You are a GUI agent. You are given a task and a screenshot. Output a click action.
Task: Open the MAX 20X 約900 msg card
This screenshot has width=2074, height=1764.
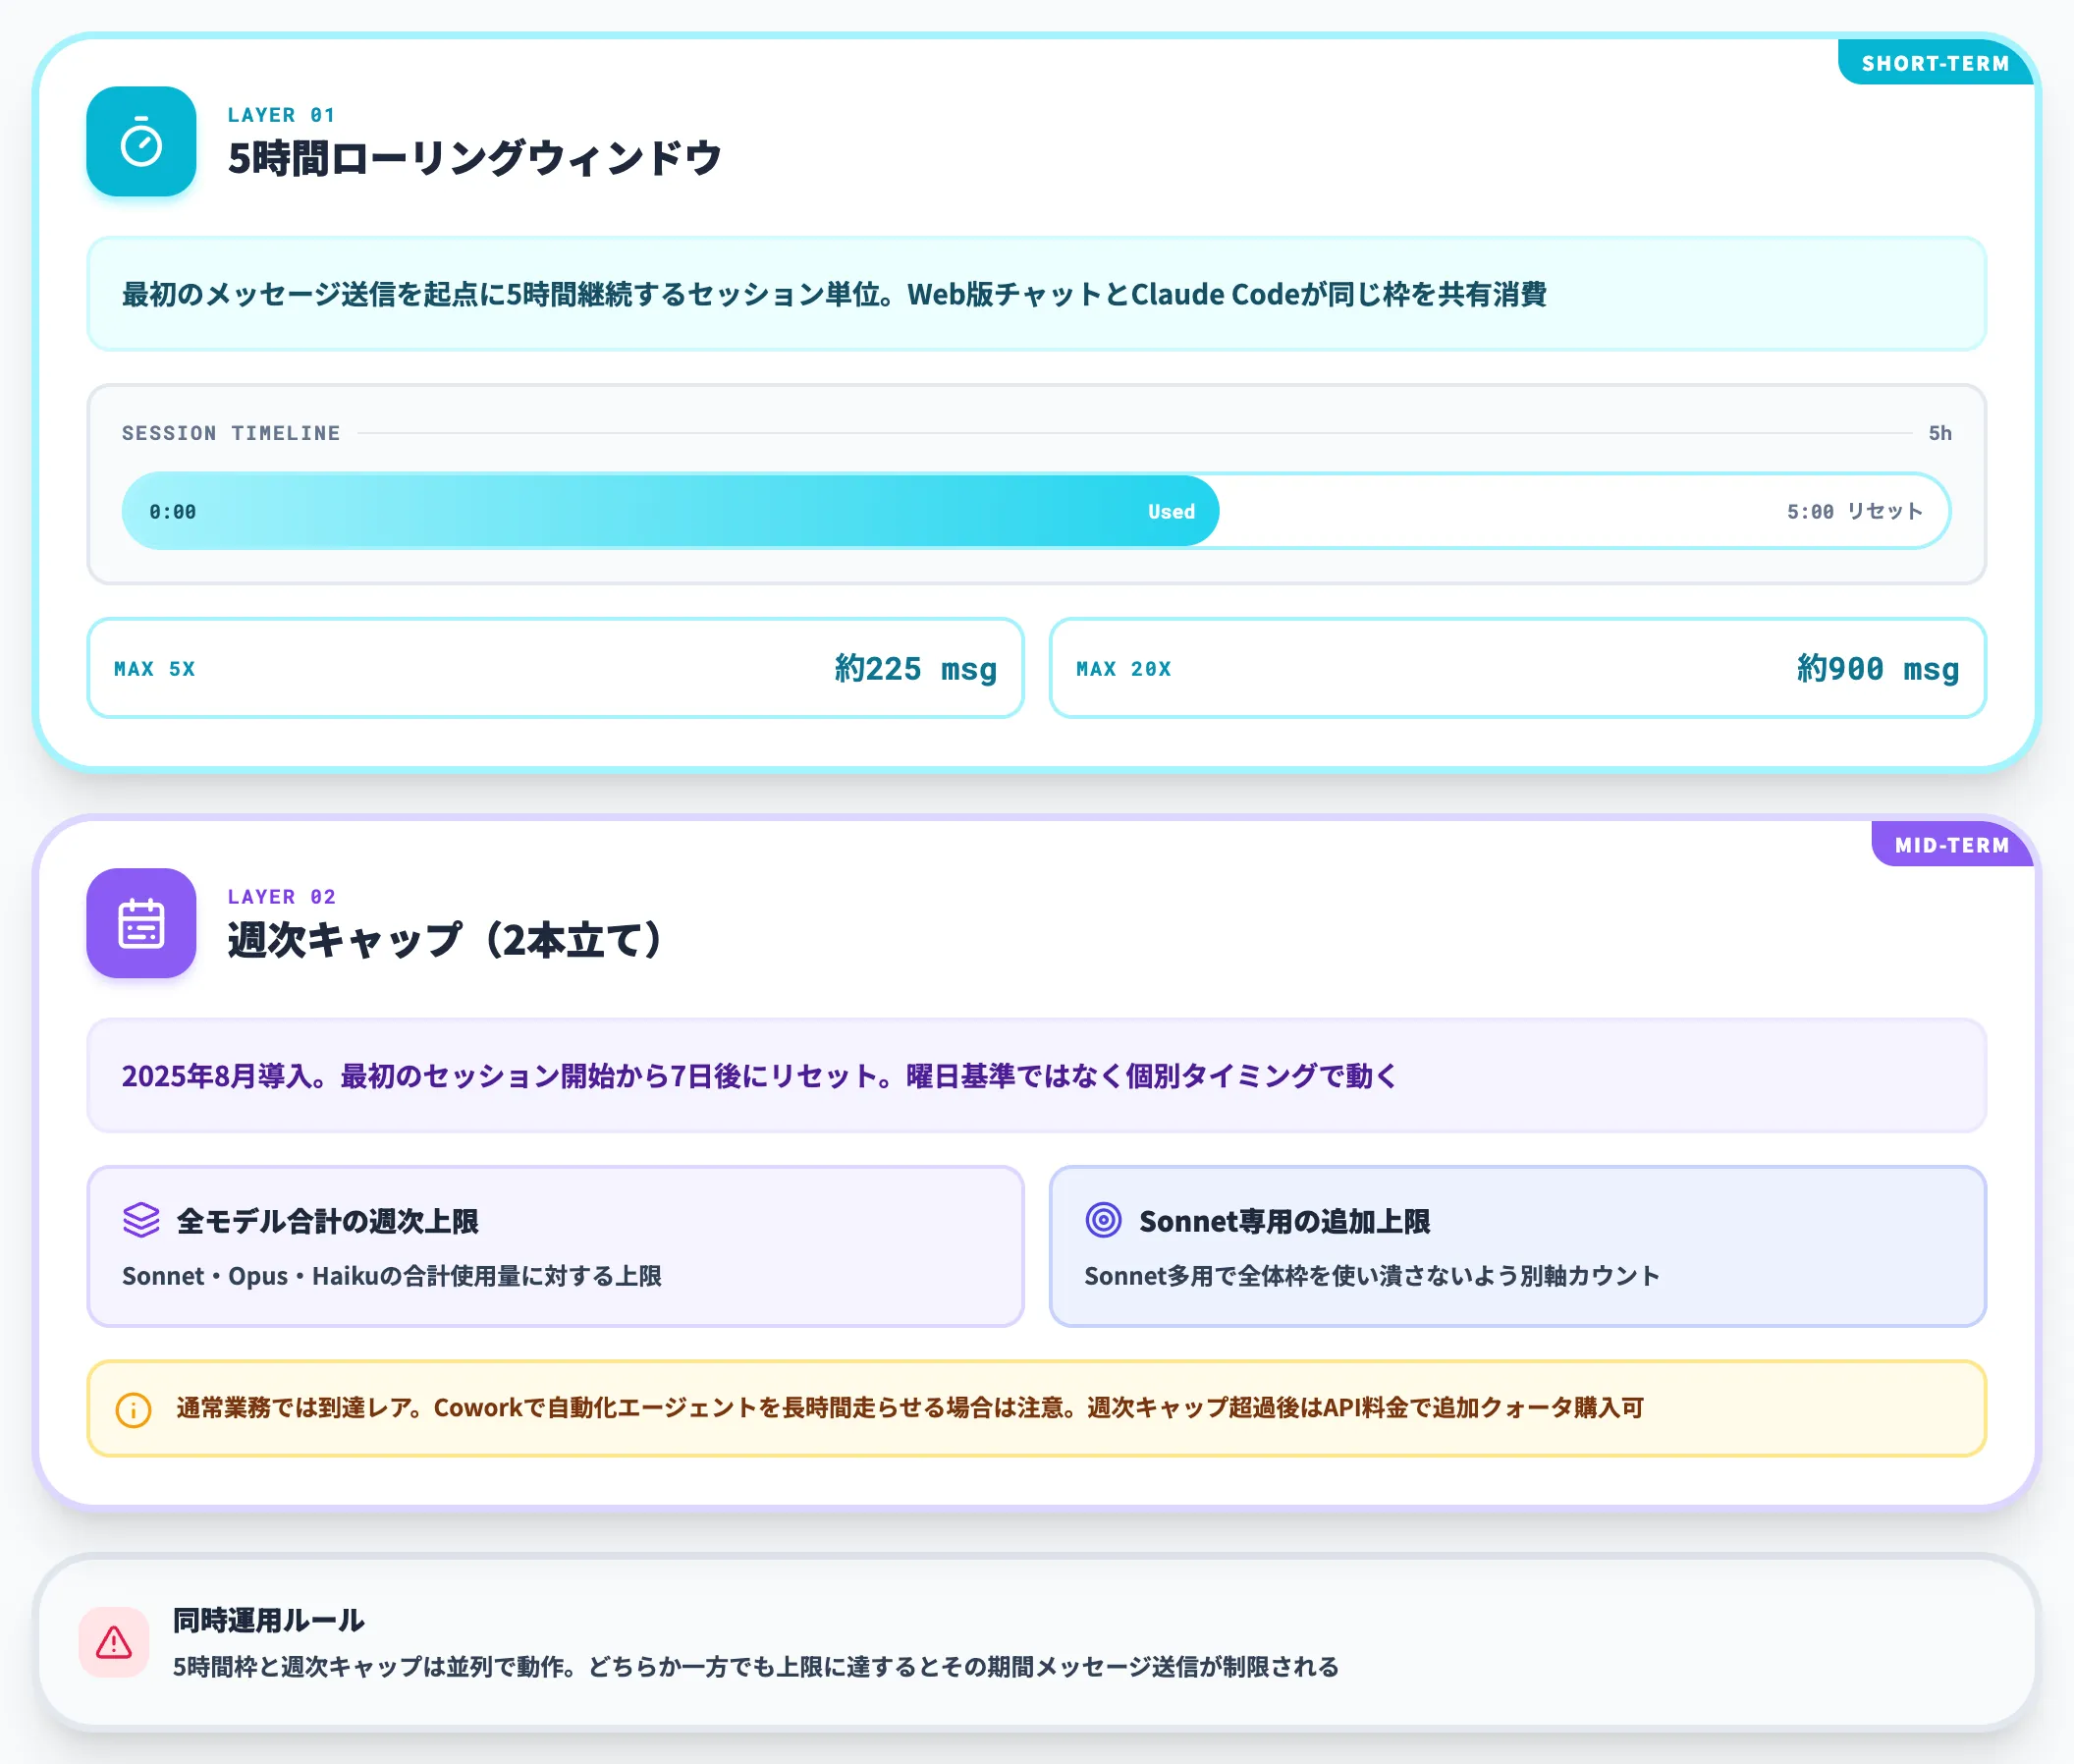click(x=1517, y=668)
